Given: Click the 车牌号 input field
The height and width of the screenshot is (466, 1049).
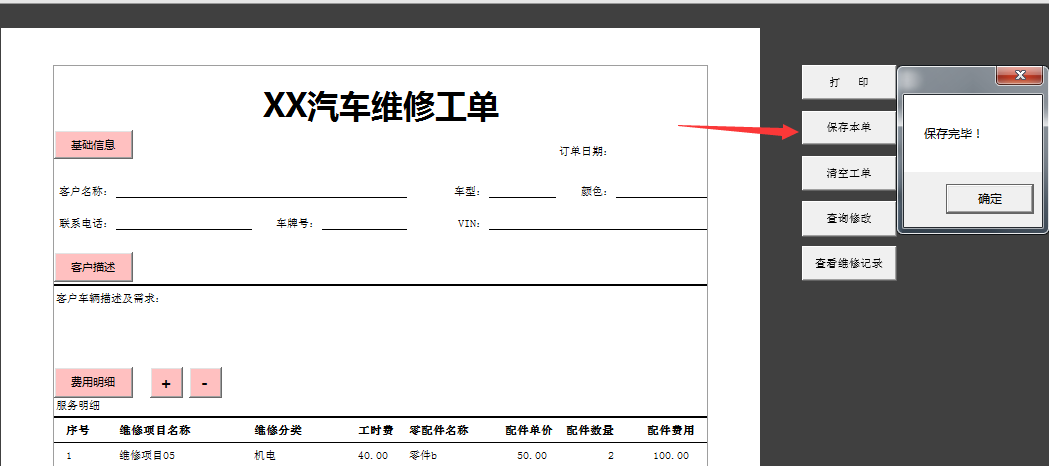Looking at the screenshot, I should pyautogui.click(x=365, y=223).
